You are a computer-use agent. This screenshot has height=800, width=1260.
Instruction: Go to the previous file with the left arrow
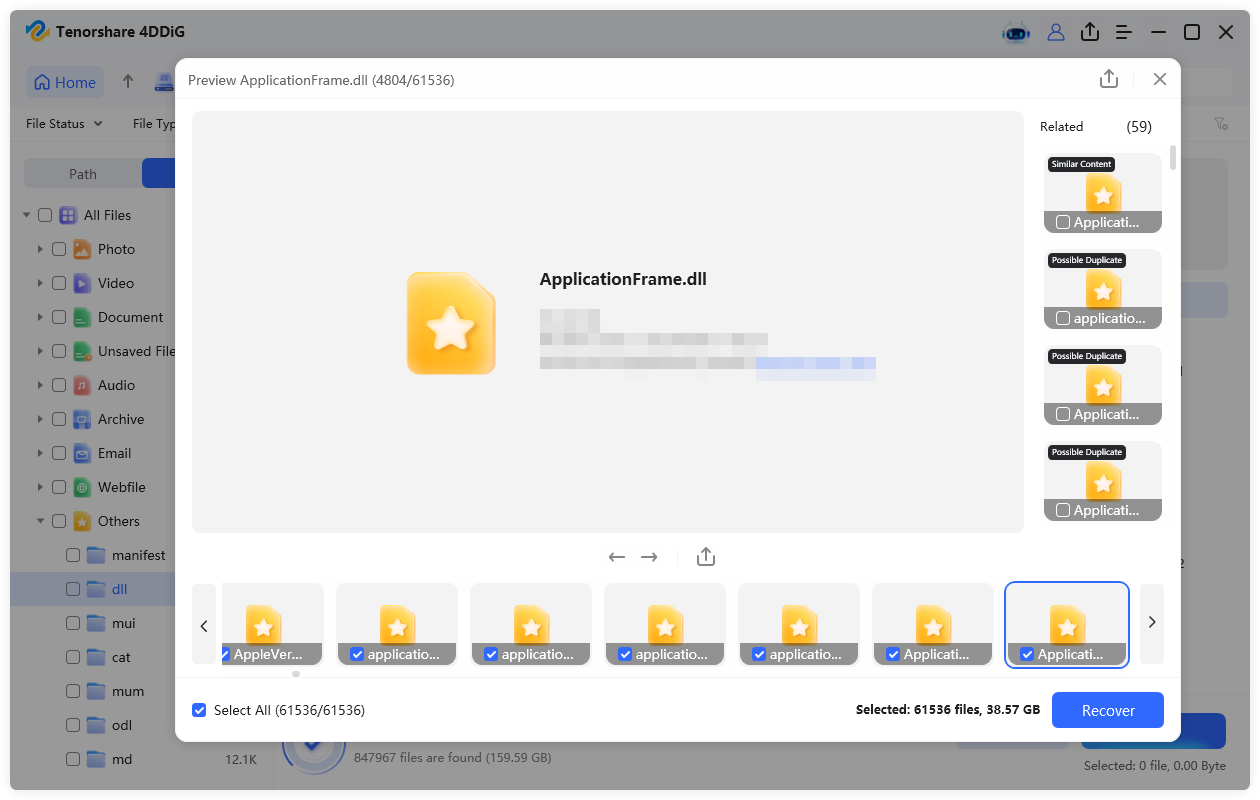(x=617, y=557)
